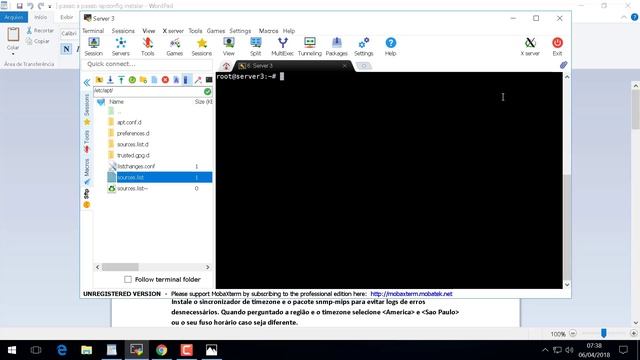Select the sources.list~ backup file

(x=132, y=188)
